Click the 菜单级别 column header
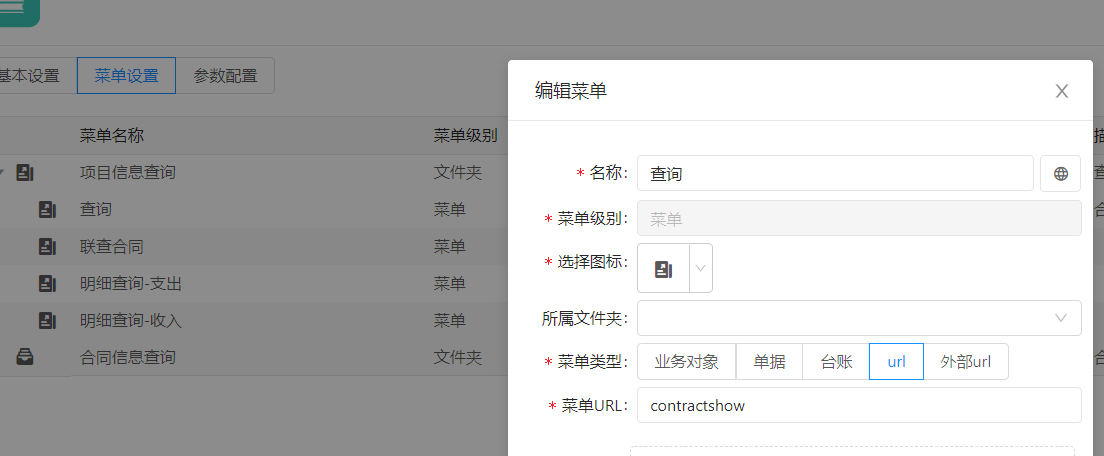The width and height of the screenshot is (1104, 456). tap(465, 136)
